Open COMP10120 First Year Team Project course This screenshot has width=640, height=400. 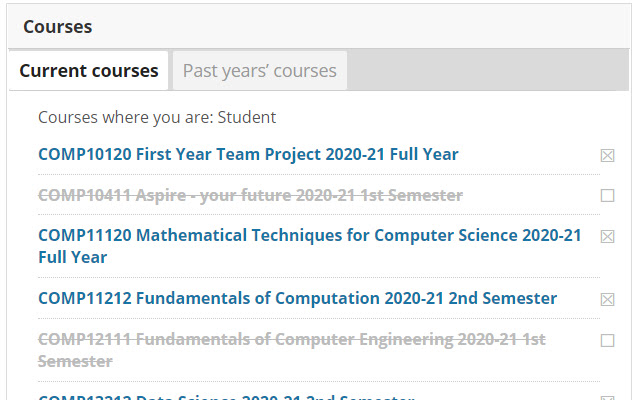pyautogui.click(x=248, y=154)
